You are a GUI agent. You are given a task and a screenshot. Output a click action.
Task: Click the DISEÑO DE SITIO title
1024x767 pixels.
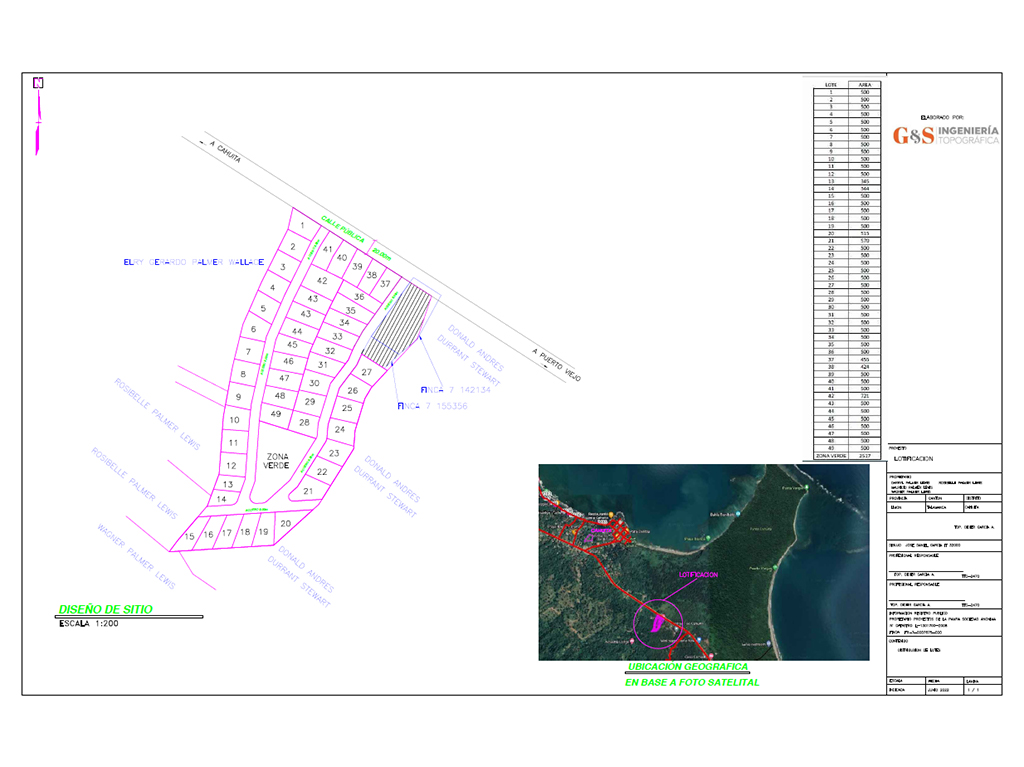[x=106, y=609]
